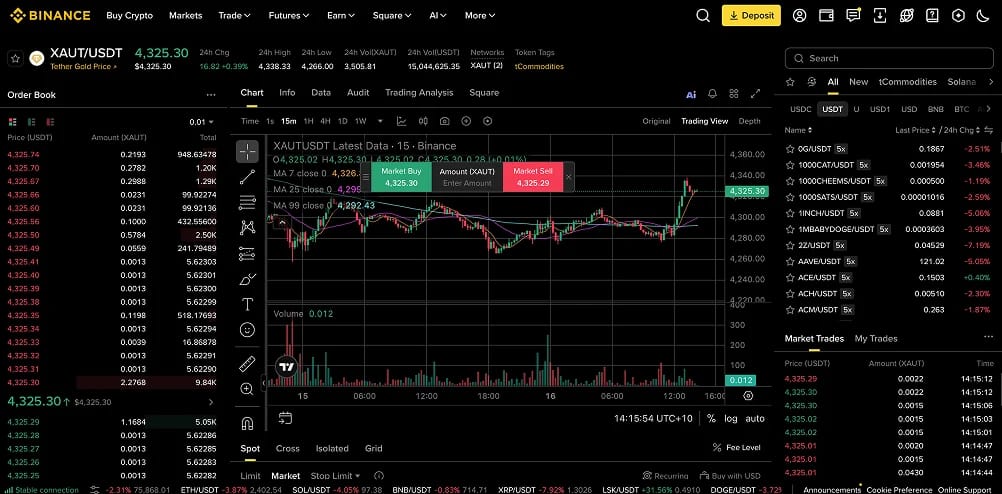Click the green Market Buy button
This screenshot has width=1002, height=494.
click(401, 177)
